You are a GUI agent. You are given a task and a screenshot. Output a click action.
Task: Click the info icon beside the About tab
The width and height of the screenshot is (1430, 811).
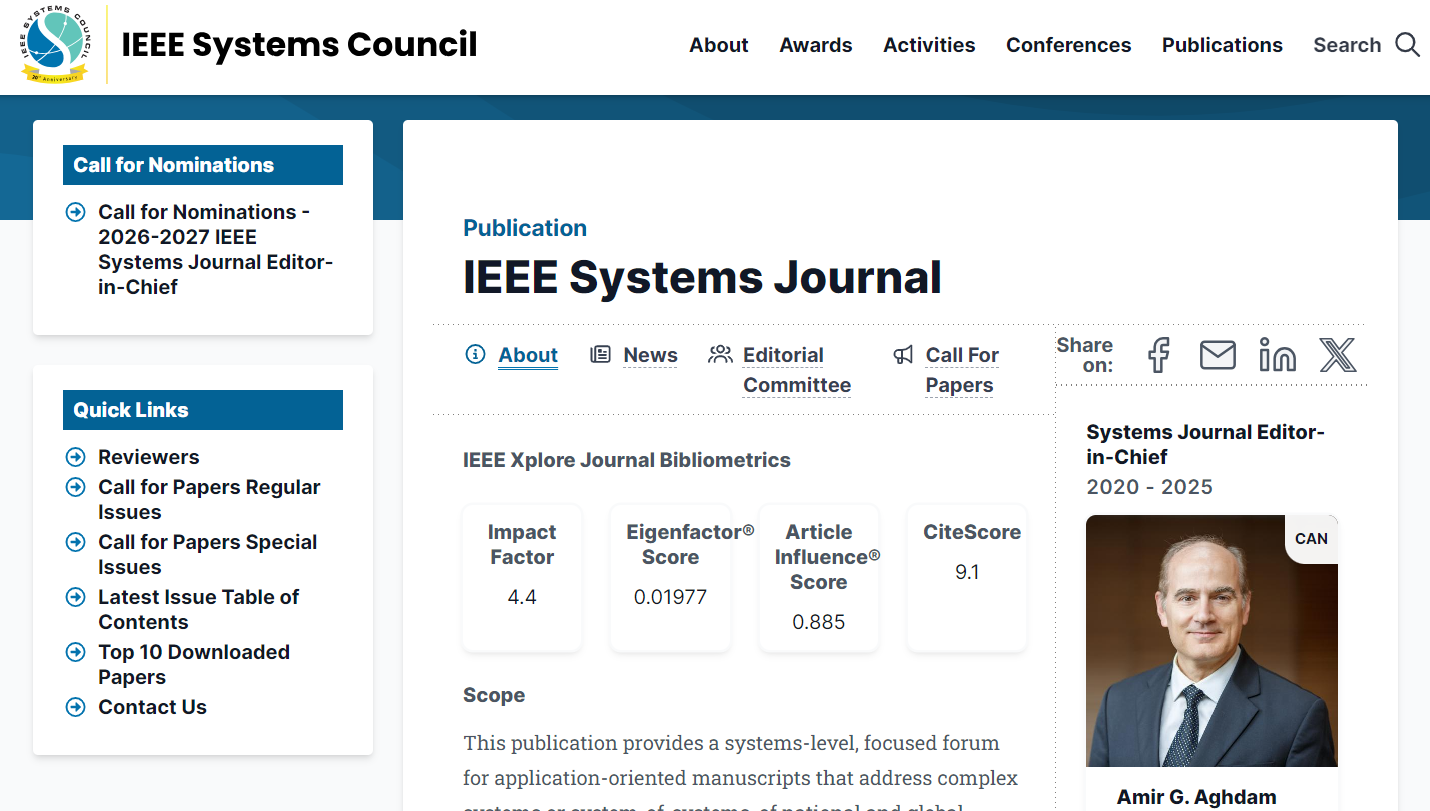pyautogui.click(x=475, y=354)
